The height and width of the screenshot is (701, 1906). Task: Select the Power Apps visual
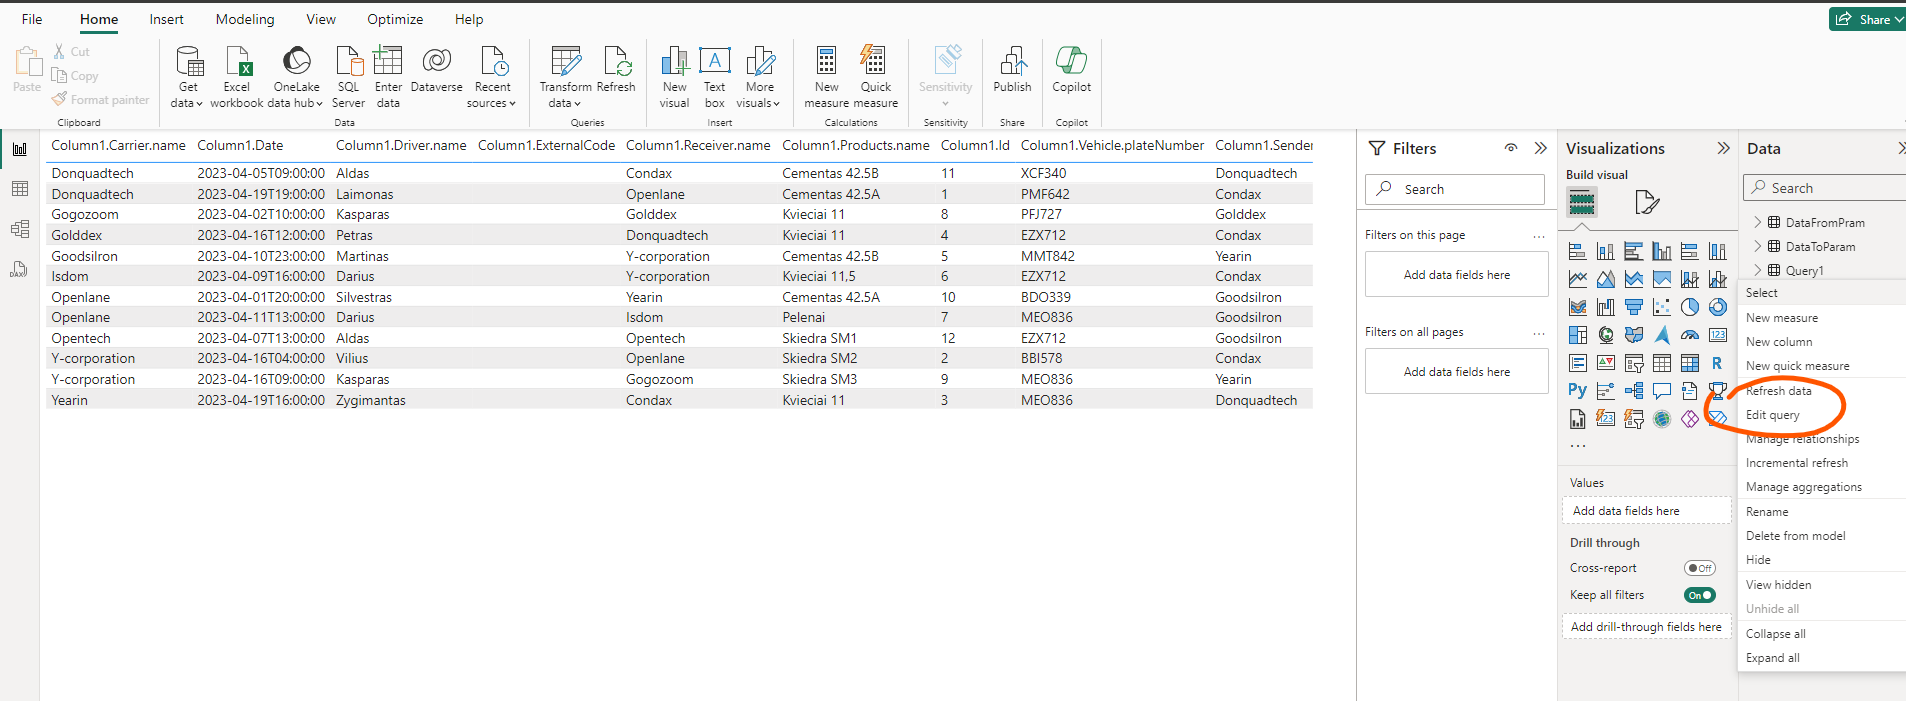point(1689,419)
